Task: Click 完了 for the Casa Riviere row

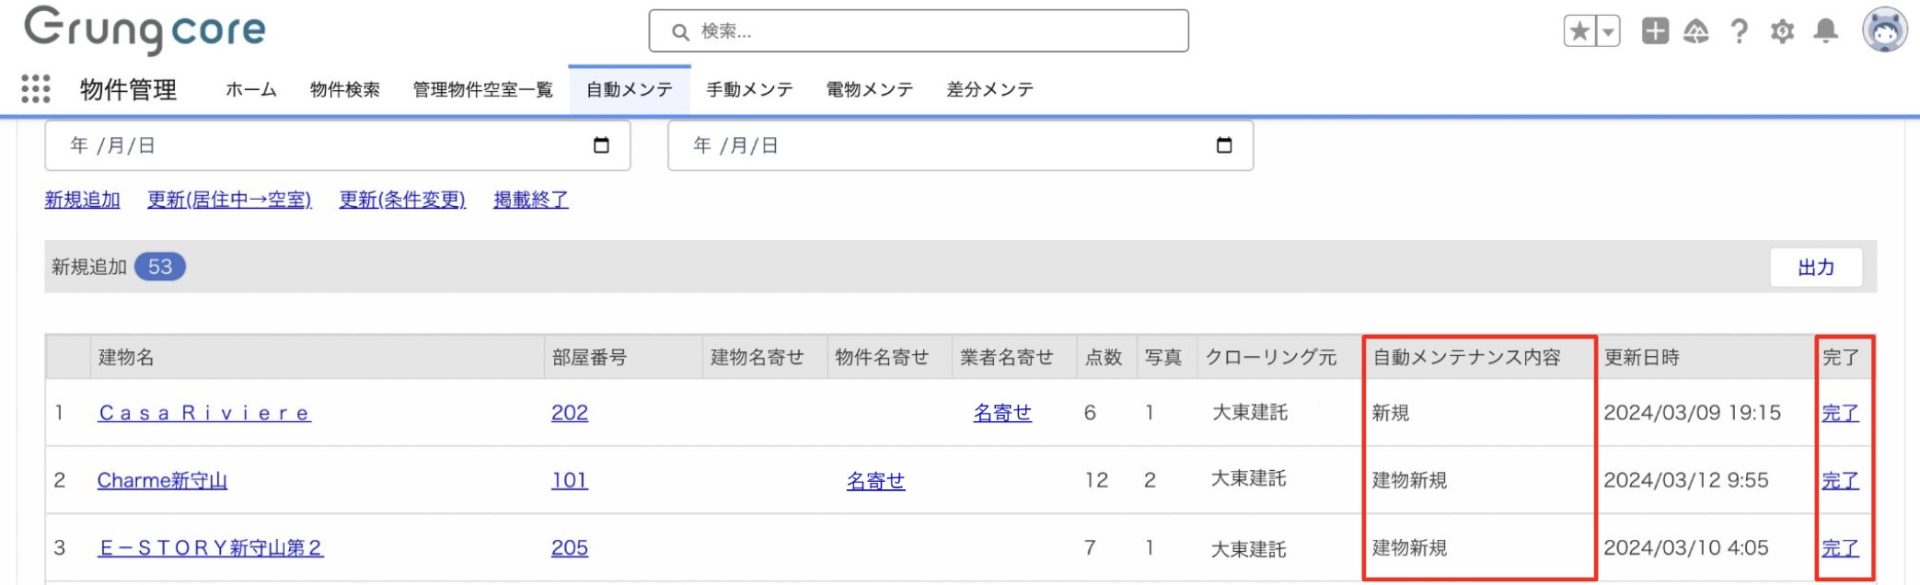Action: click(x=1839, y=413)
